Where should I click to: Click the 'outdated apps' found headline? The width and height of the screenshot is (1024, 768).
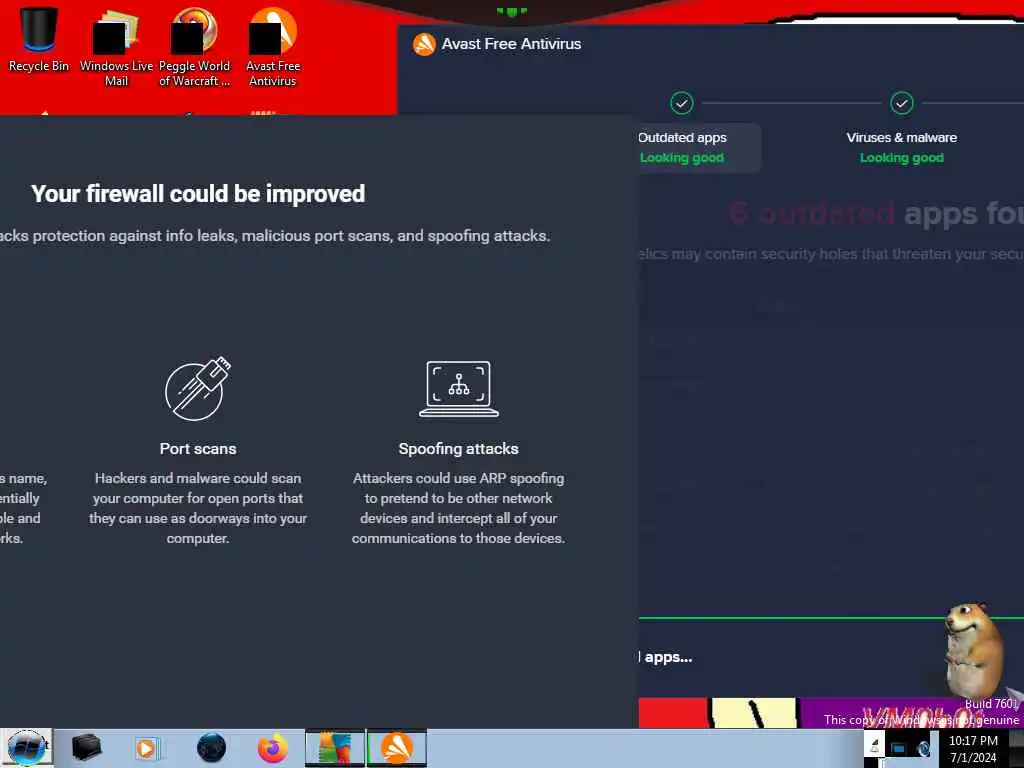click(x=877, y=213)
